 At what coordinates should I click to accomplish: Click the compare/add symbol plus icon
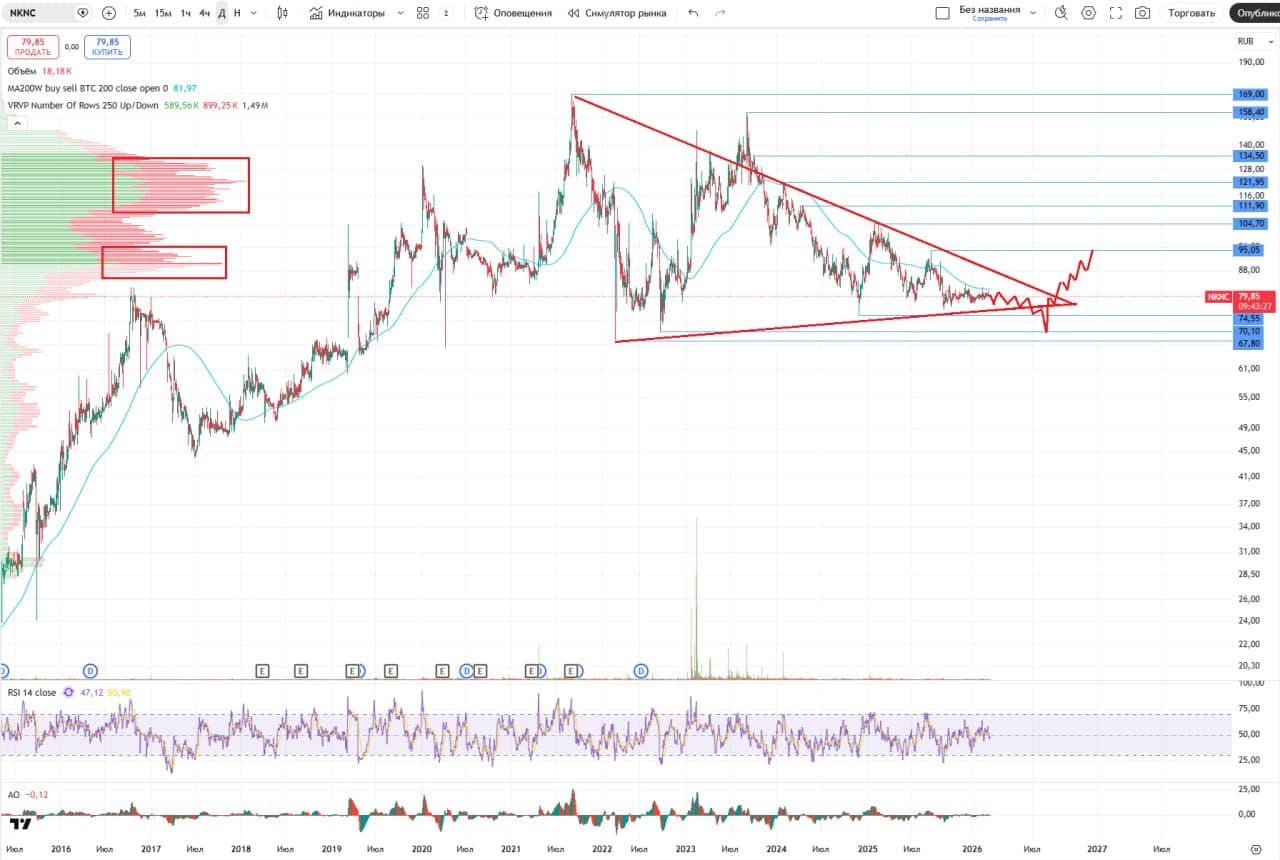coord(109,13)
